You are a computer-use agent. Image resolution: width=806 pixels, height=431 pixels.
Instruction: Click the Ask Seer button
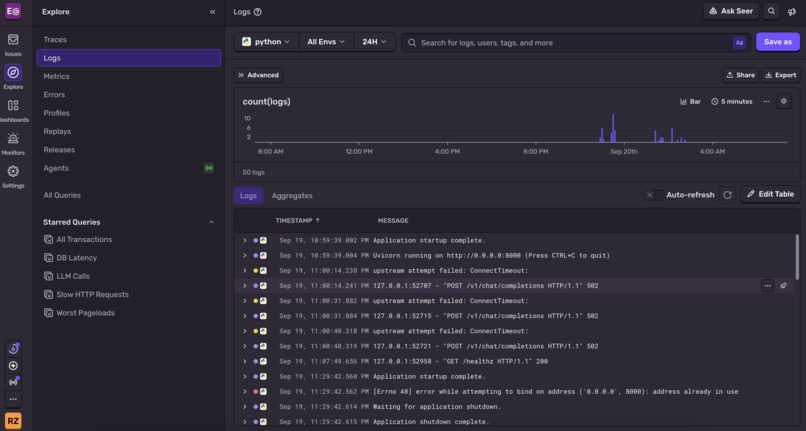click(x=730, y=11)
